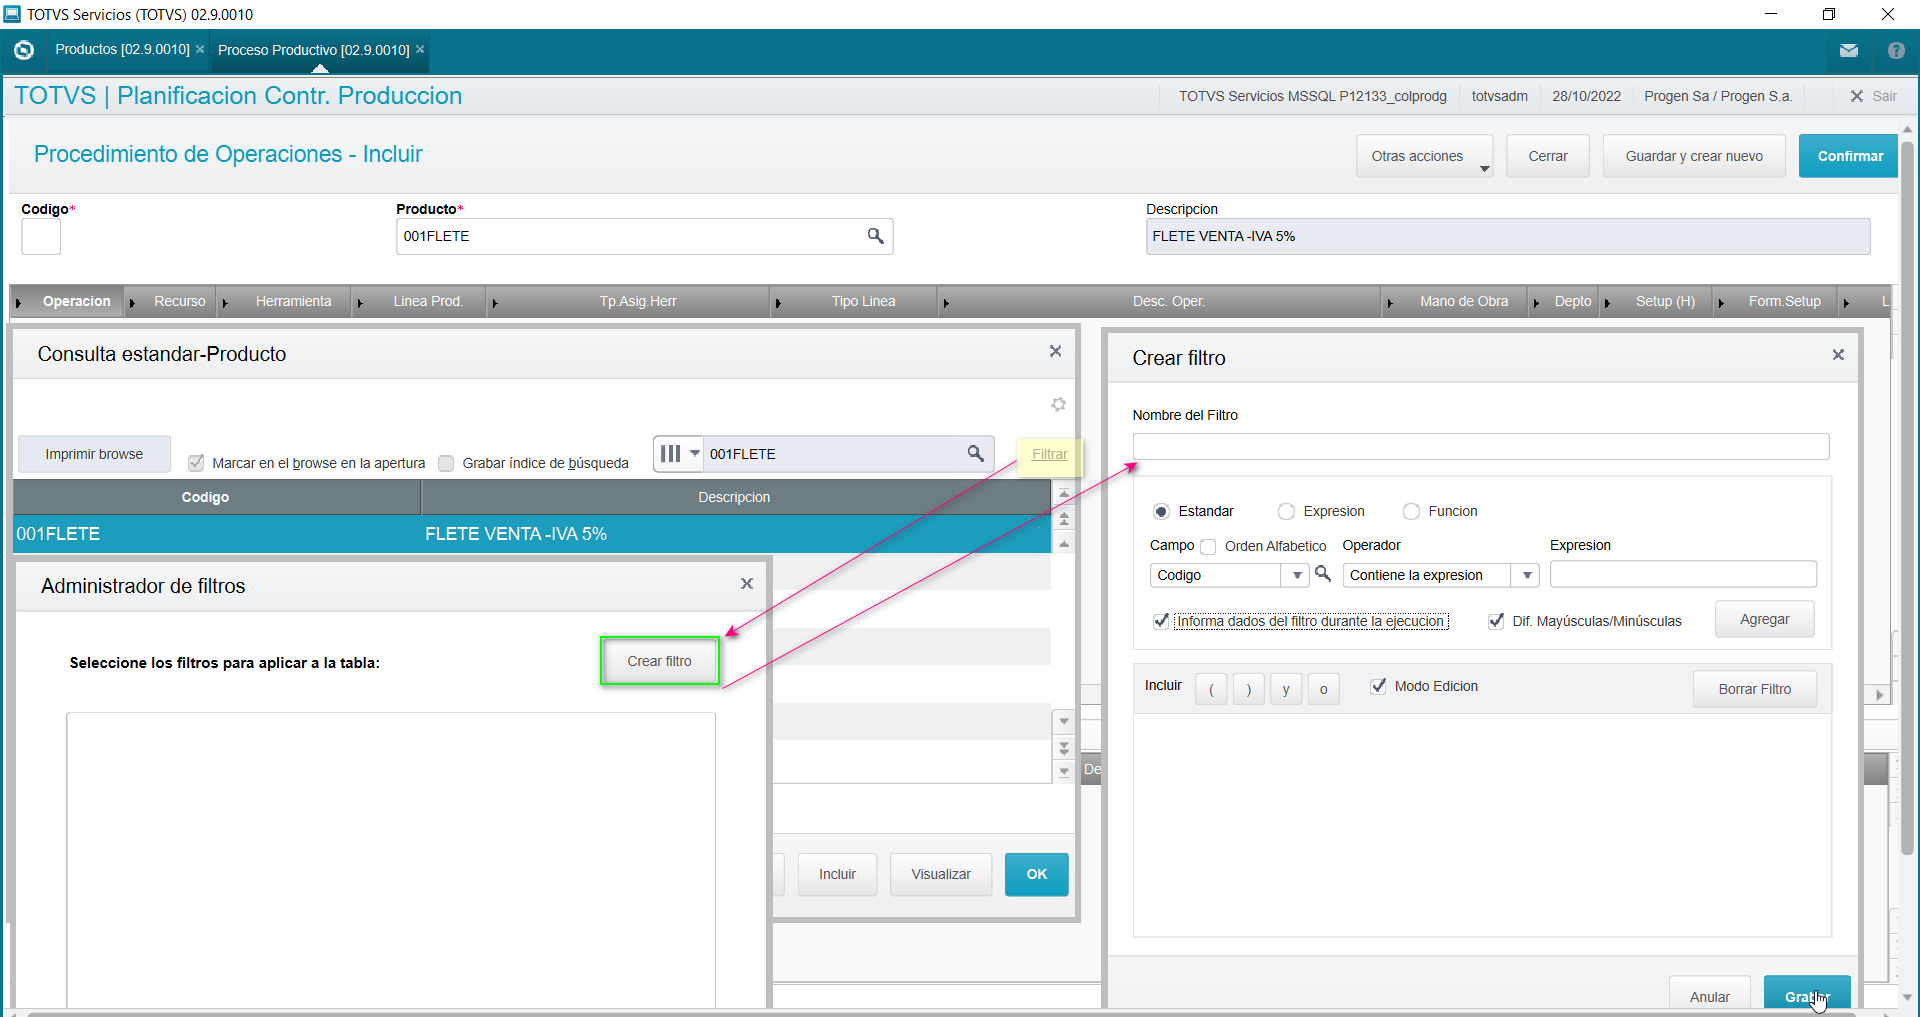The height and width of the screenshot is (1017, 1920).
Task: Toggle 'Dif. Mayúsculas/Minúsculas' checkbox
Action: pyautogui.click(x=1496, y=621)
